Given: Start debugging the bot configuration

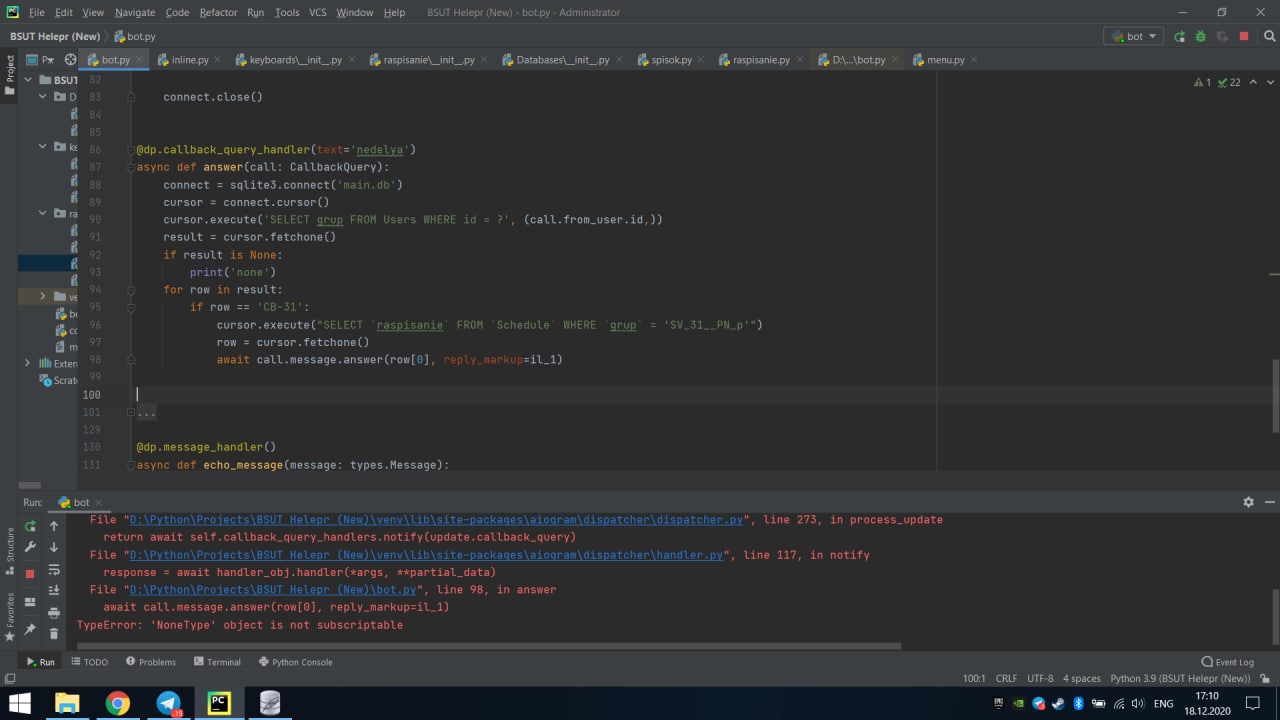Looking at the screenshot, I should pyautogui.click(x=1200, y=36).
